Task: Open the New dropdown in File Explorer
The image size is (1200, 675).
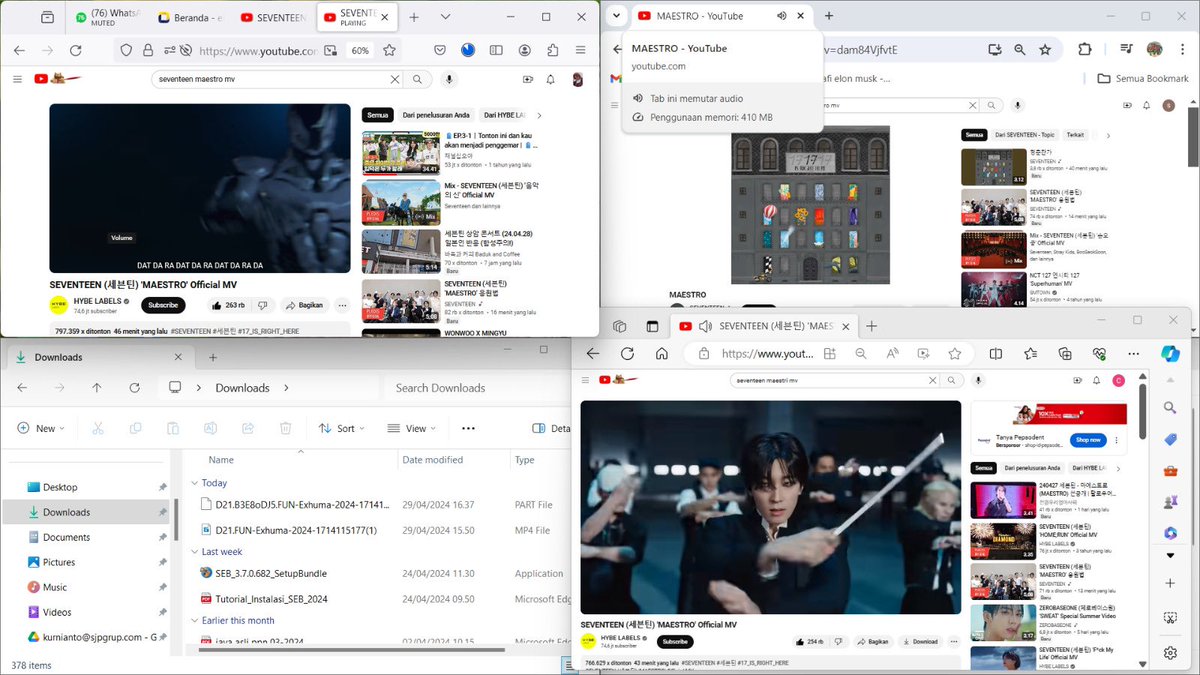Action: click(x=41, y=428)
